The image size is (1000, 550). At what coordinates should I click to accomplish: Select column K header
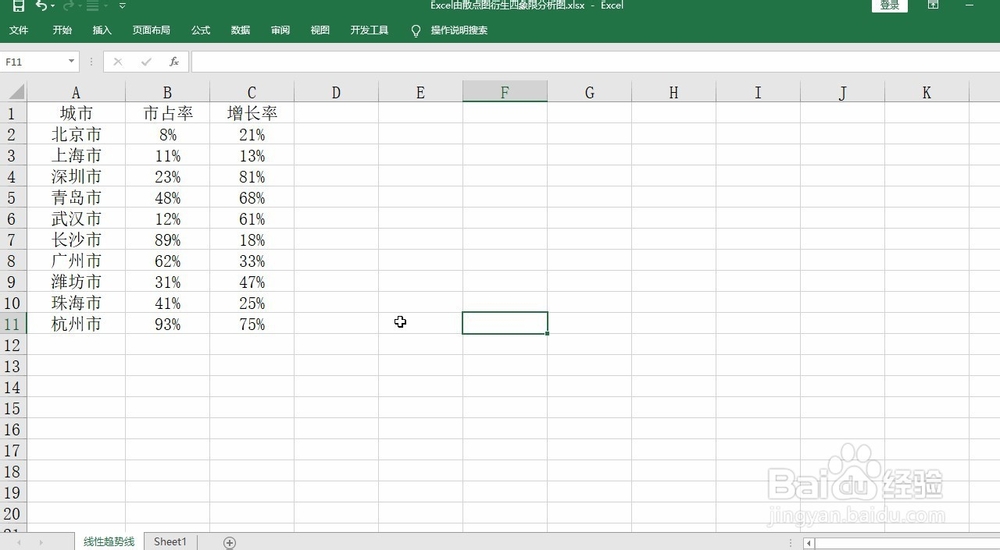coord(927,93)
